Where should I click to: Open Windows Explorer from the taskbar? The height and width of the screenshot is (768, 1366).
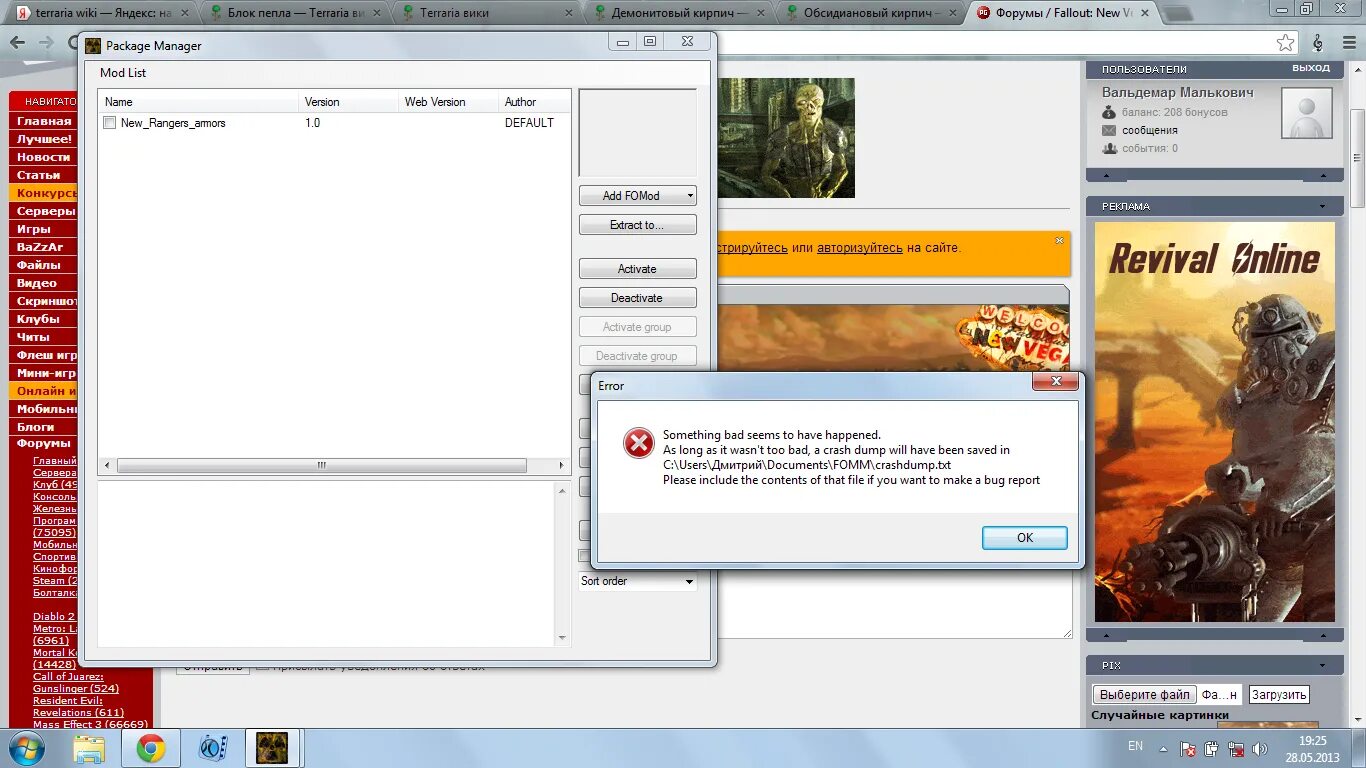tap(88, 748)
